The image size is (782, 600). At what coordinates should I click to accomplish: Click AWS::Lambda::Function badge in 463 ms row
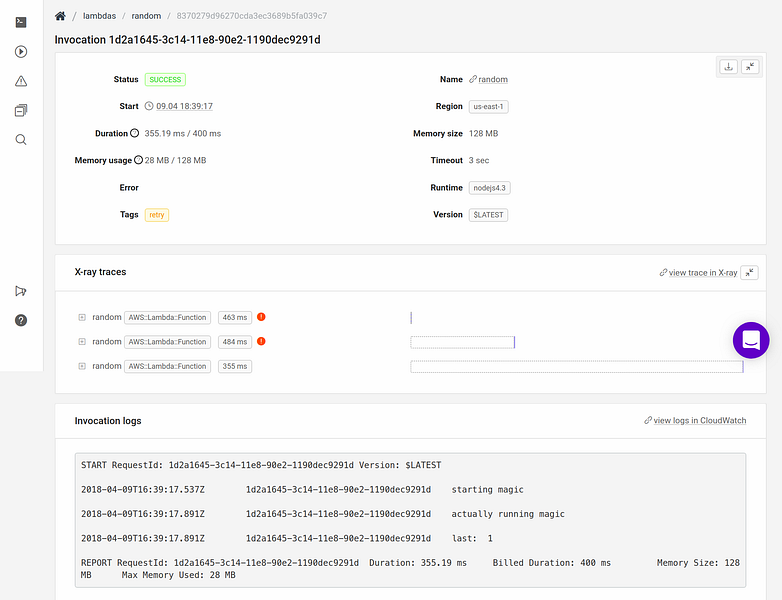168,317
